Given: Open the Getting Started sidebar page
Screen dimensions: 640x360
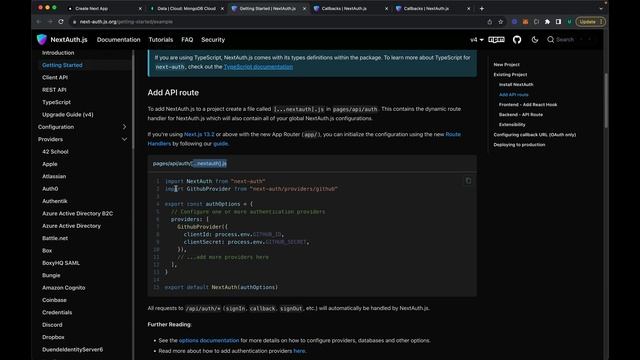Looking at the screenshot, I should (x=62, y=65).
